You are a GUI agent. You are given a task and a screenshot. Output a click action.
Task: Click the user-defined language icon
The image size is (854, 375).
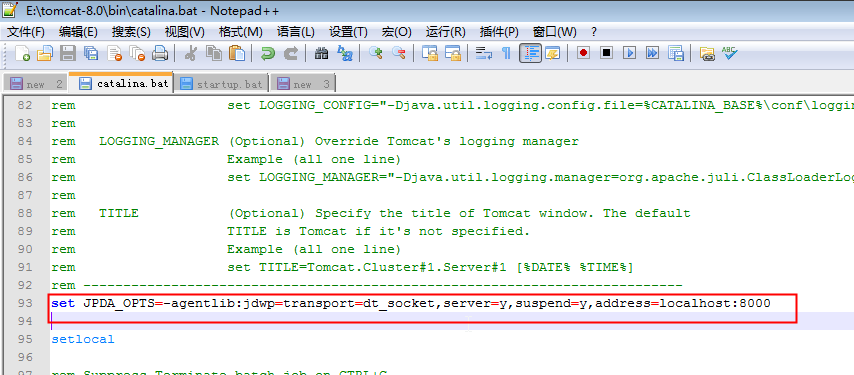point(553,53)
